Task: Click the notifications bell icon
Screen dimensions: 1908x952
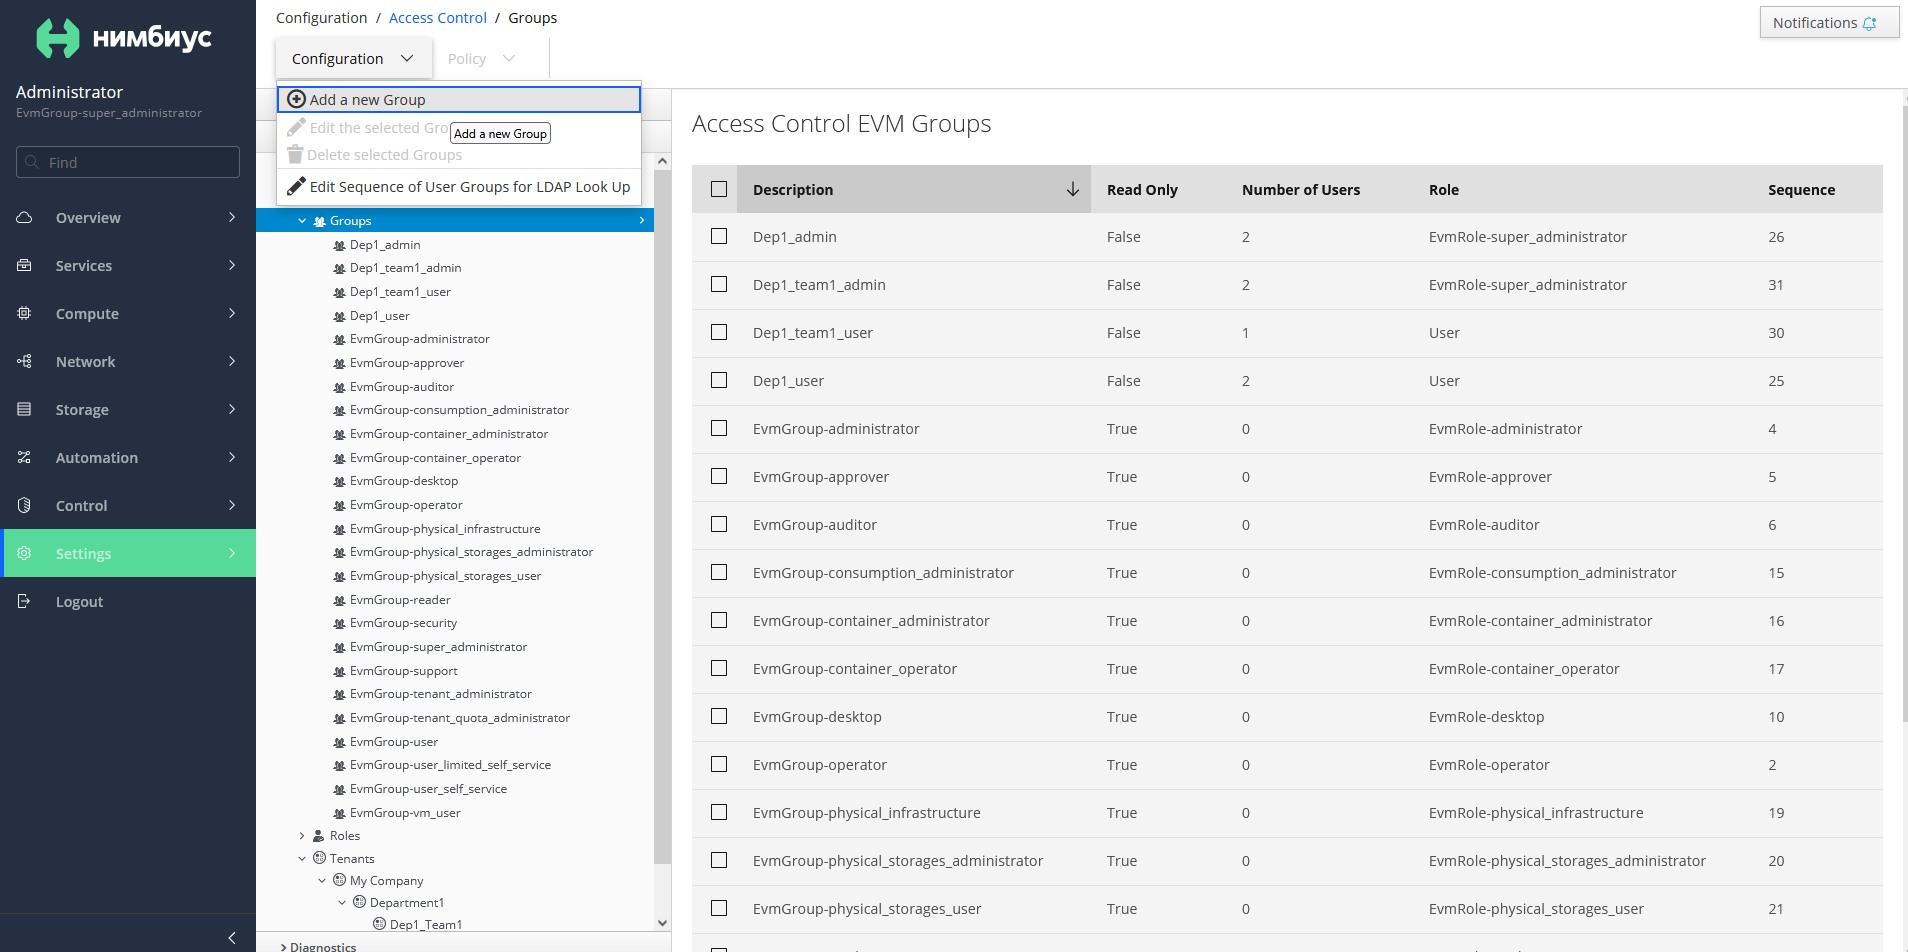Action: tap(1869, 23)
